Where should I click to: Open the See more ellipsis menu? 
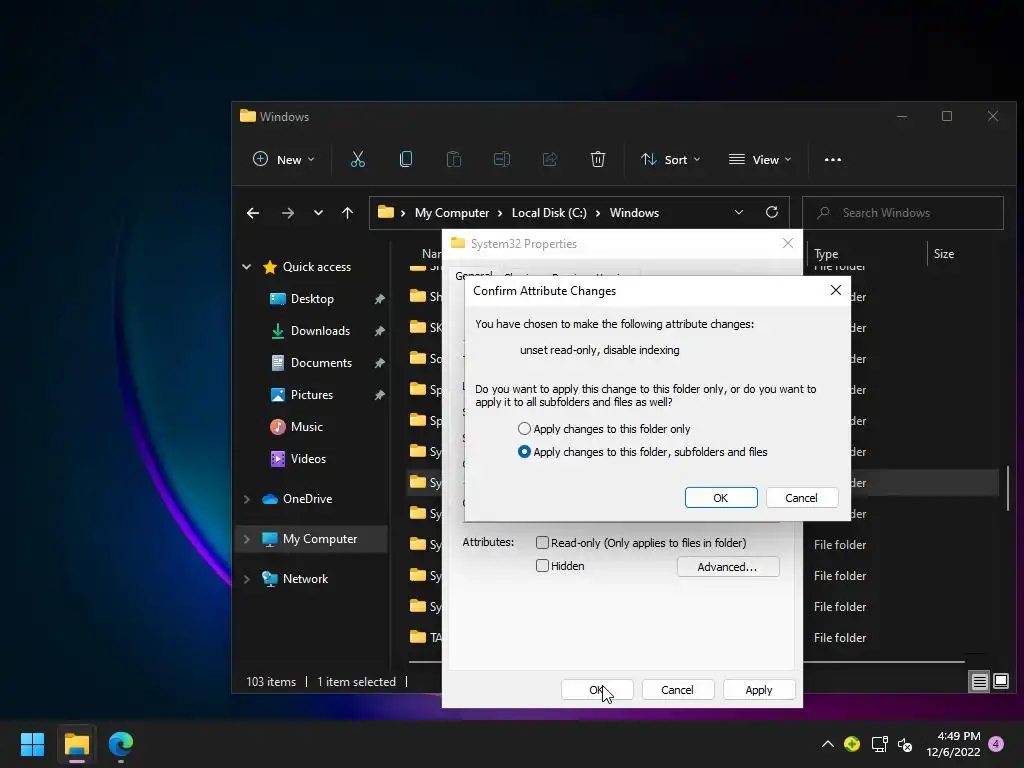[x=833, y=159]
